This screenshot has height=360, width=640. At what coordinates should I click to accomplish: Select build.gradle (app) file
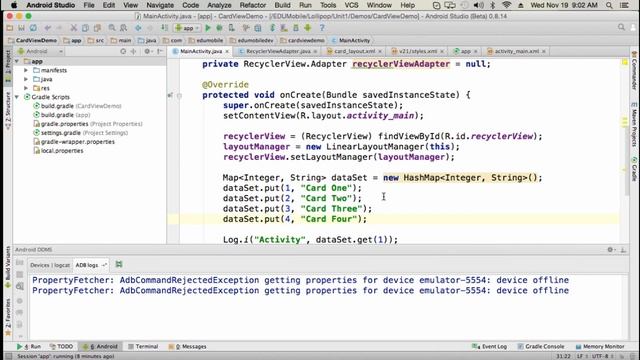coord(62,115)
